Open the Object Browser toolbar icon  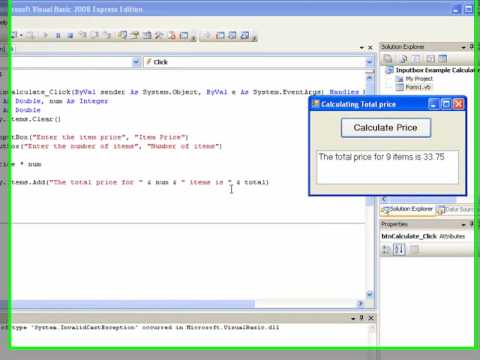[x=147, y=35]
